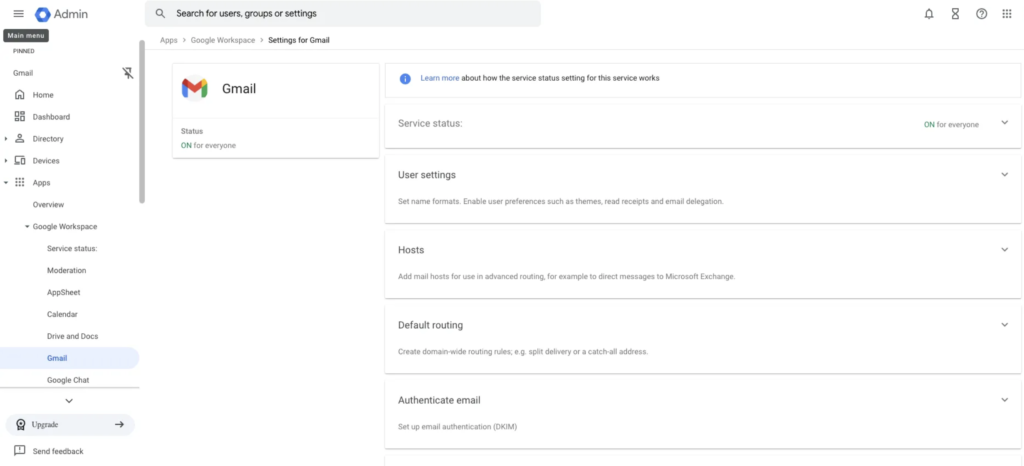This screenshot has width=1024, height=466.
Task: Click Settings for Gmail breadcrumb text
Action: [298, 40]
